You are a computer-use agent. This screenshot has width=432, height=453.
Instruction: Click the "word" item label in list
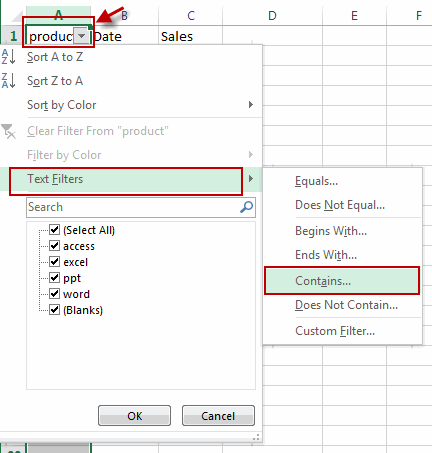point(76,294)
